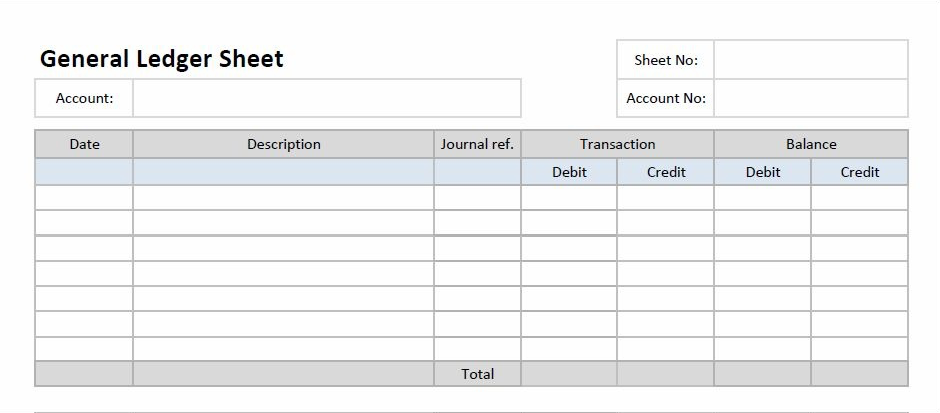The image size is (940, 413).
Task: Click the Sheet No: label cell
Action: click(x=665, y=60)
